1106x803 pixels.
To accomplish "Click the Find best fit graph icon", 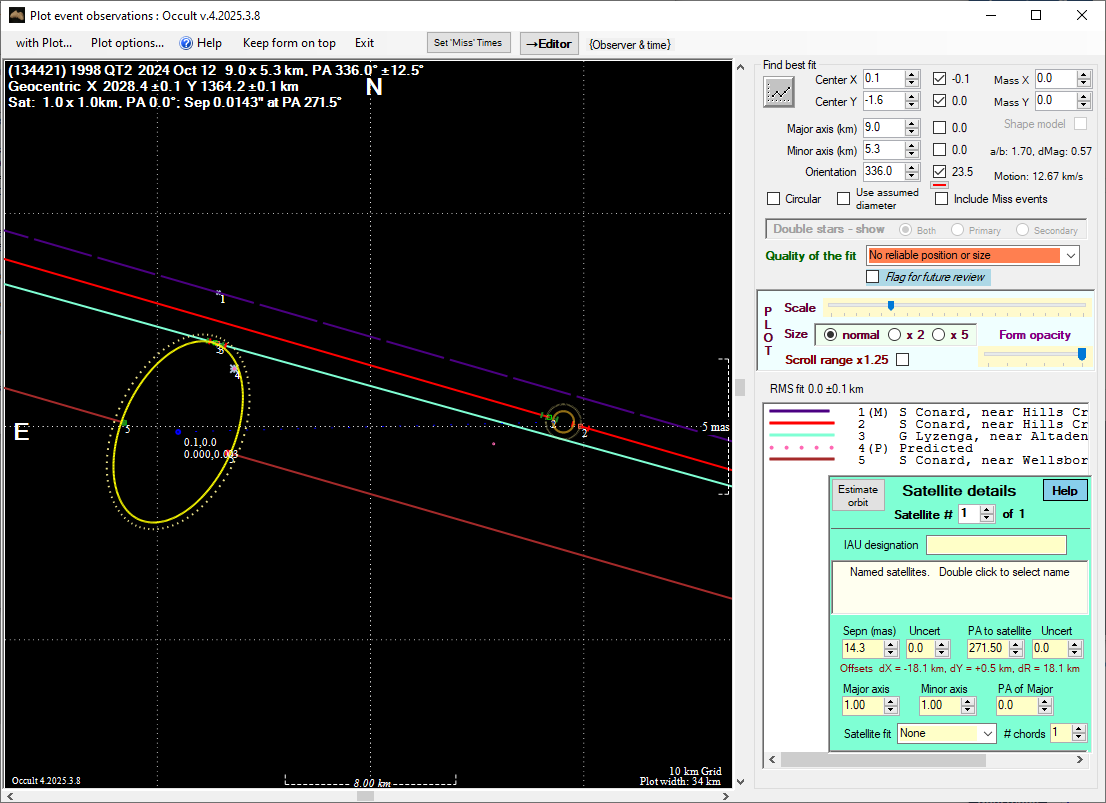I will (779, 92).
